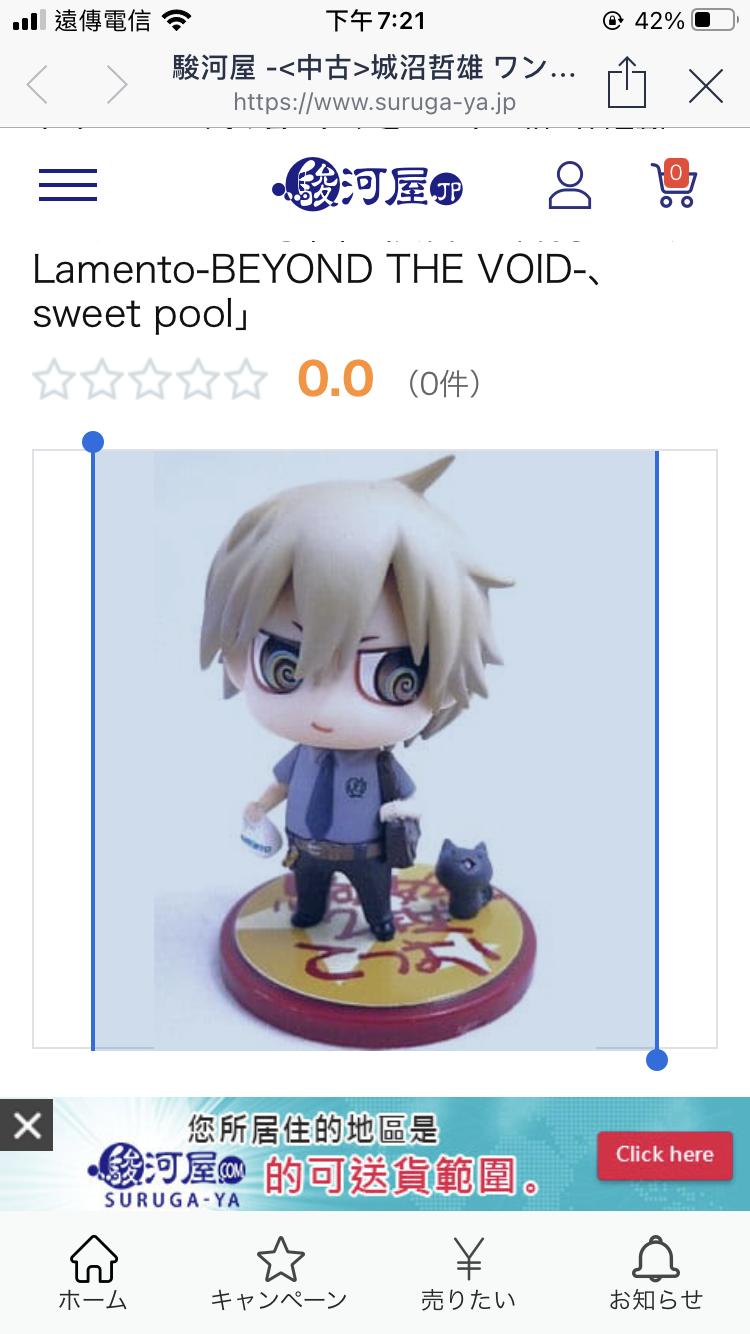Open the キャンペーン tab

point(279,1273)
